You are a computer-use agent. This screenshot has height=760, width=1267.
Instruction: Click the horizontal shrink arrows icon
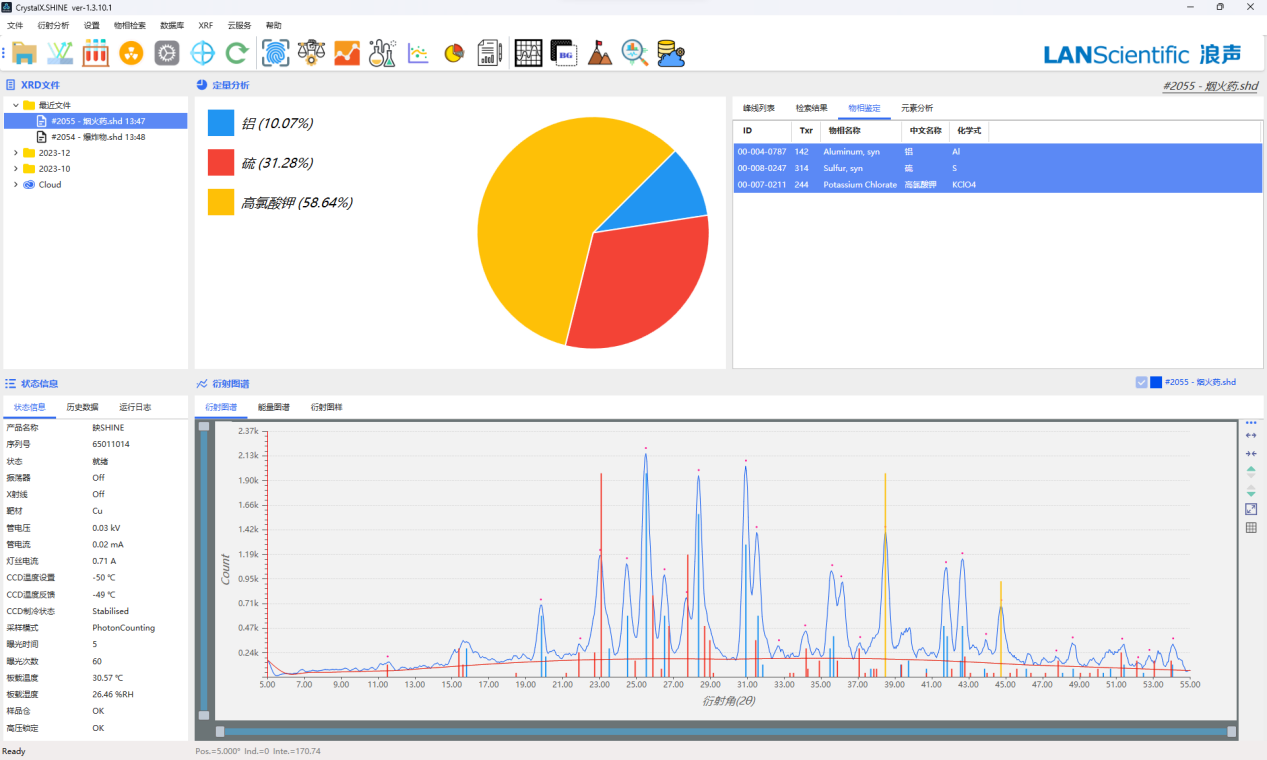tap(1251, 454)
